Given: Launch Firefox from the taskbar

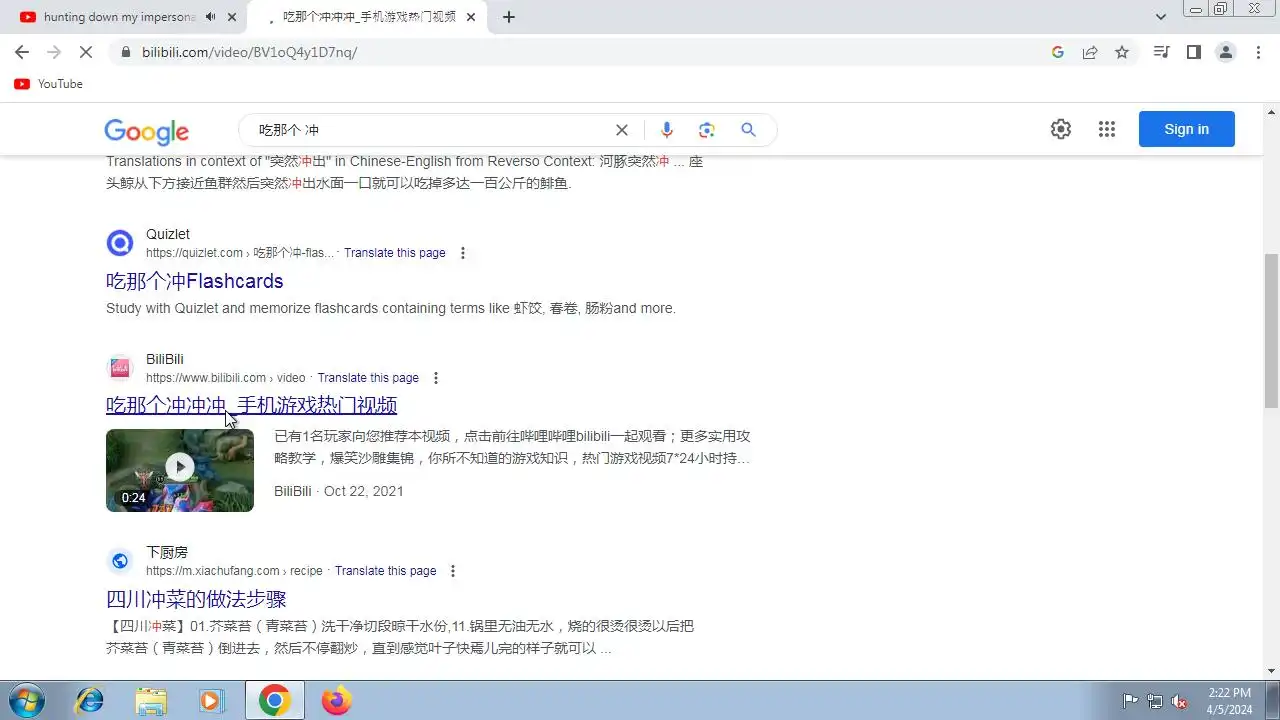Looking at the screenshot, I should [336, 701].
